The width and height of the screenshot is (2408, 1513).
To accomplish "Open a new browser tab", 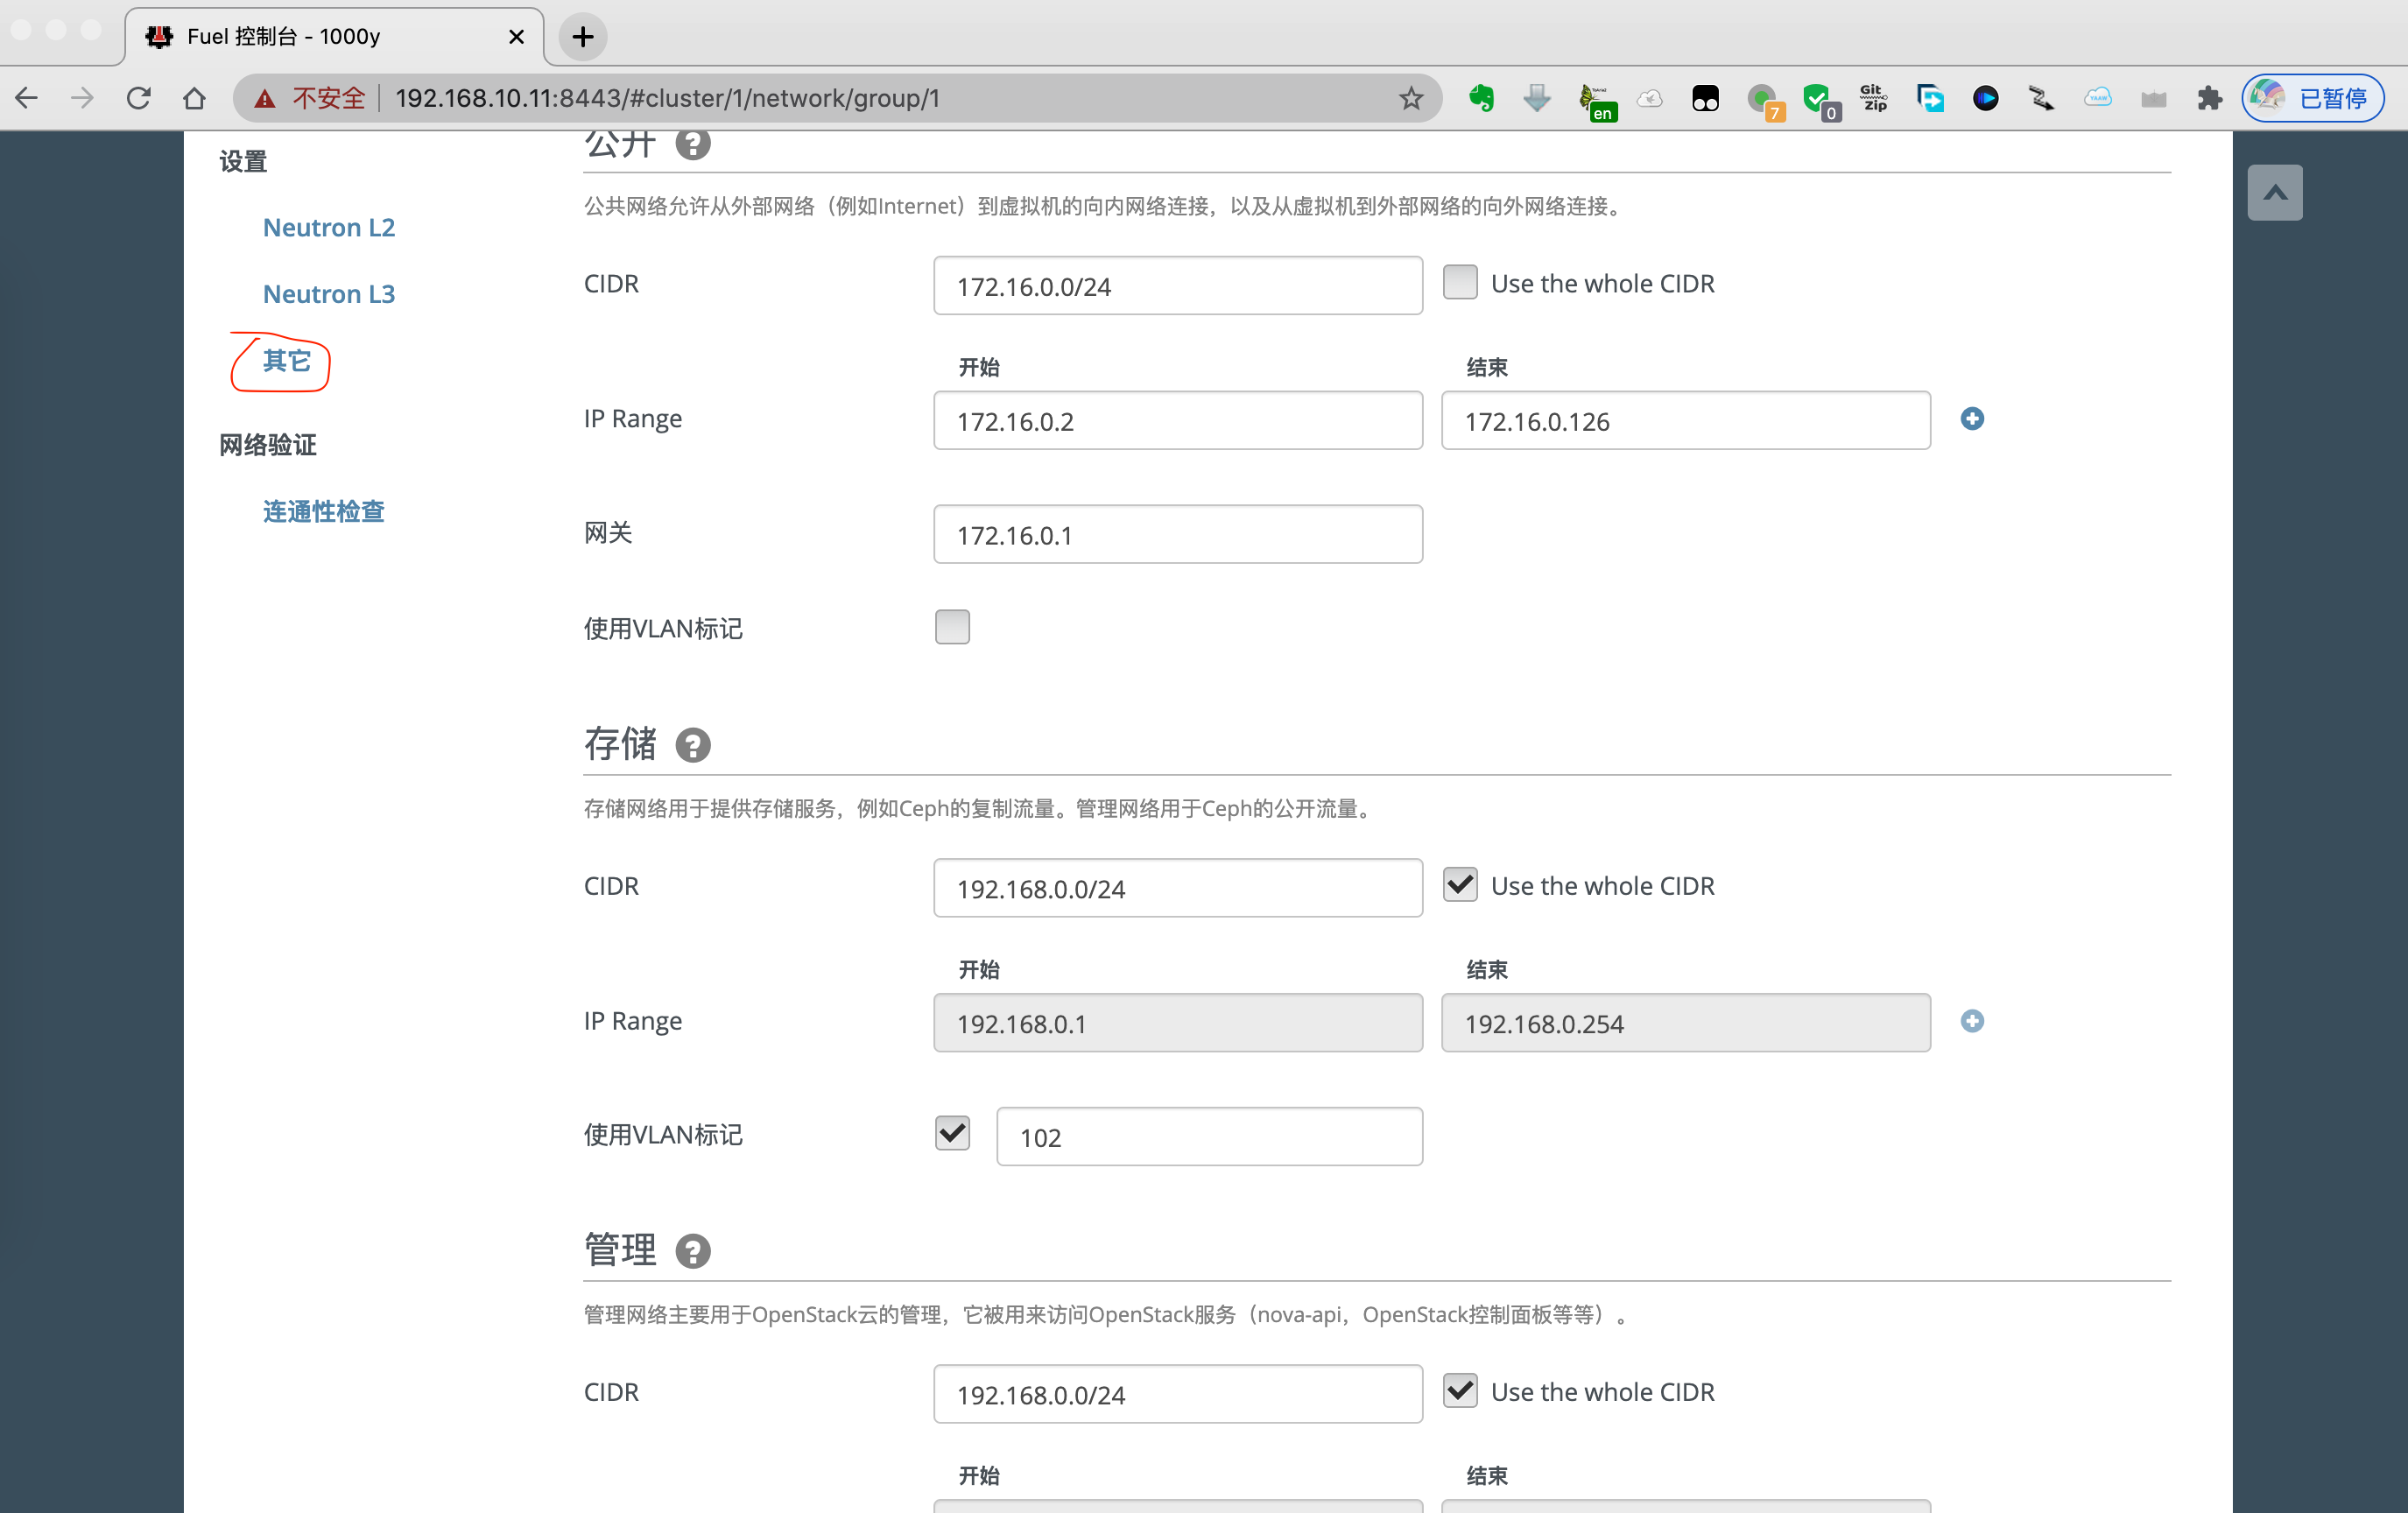I will pyautogui.click(x=583, y=37).
